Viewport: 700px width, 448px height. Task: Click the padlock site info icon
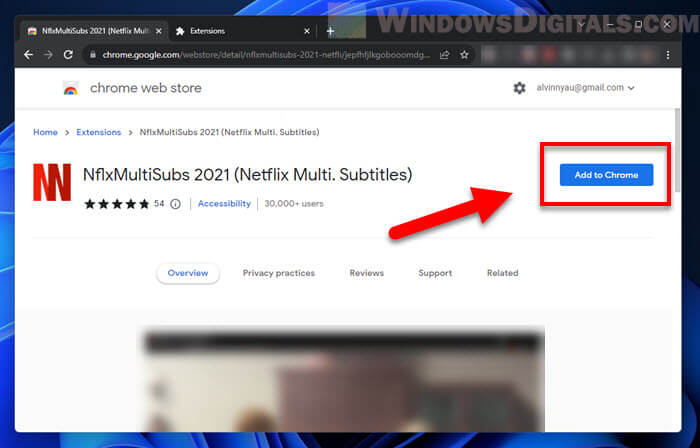click(93, 54)
